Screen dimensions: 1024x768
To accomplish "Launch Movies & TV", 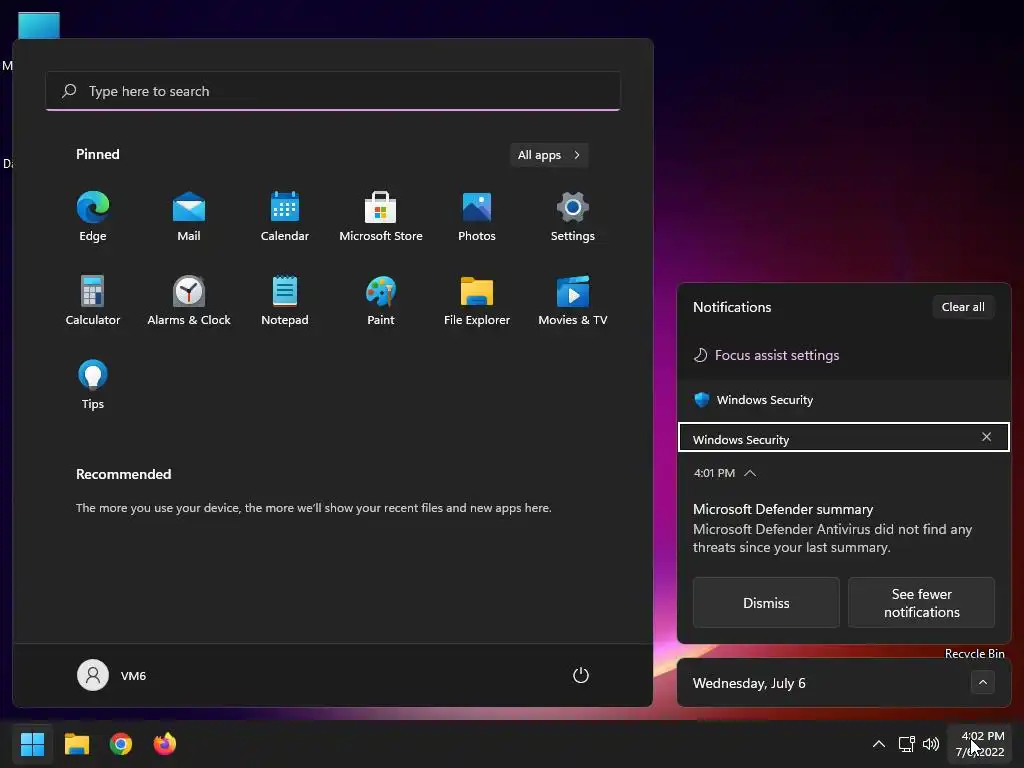I will click(x=573, y=301).
